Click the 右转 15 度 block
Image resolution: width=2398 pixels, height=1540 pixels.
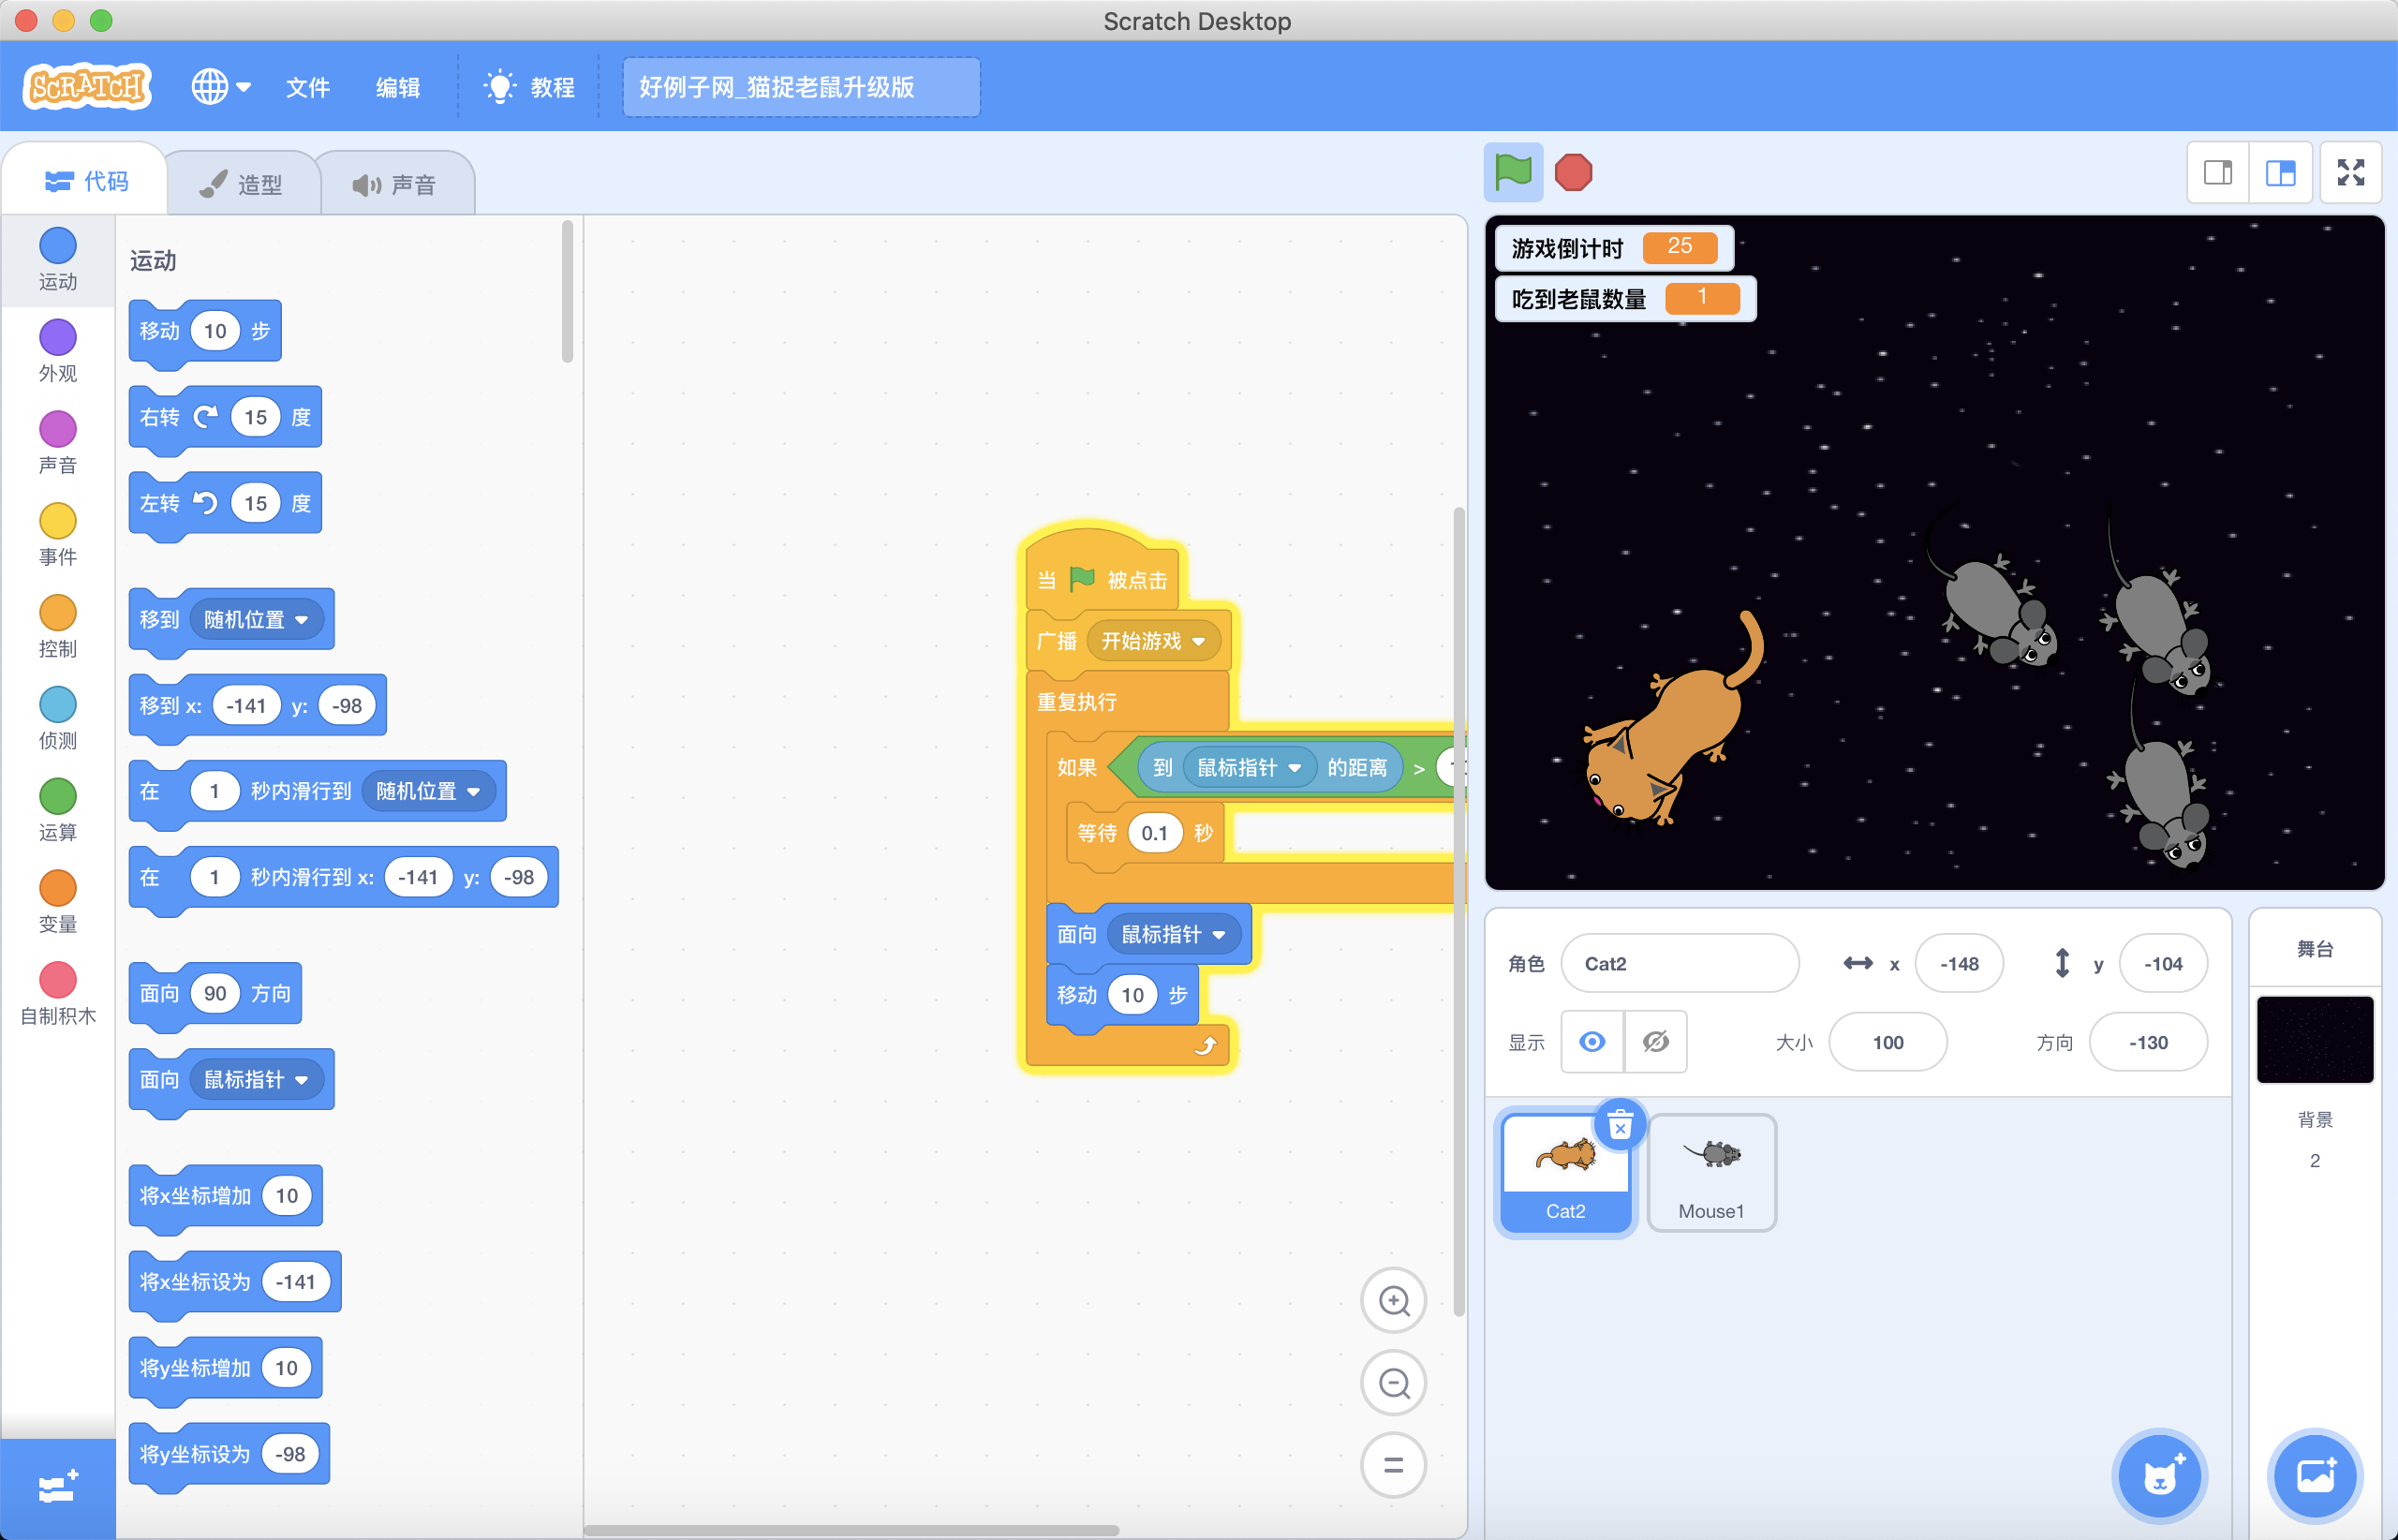point(225,417)
